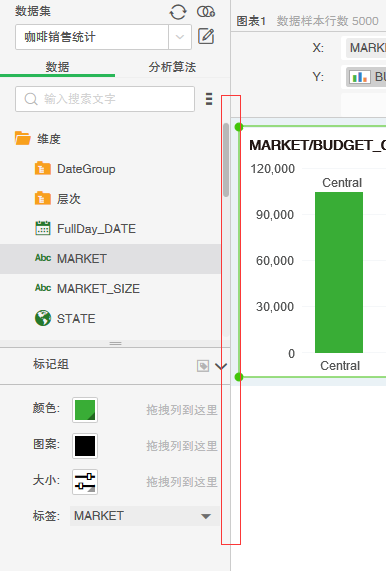This screenshot has height=571, width=386.
Task: Collapse the 维度 folder
Action: click(23, 139)
